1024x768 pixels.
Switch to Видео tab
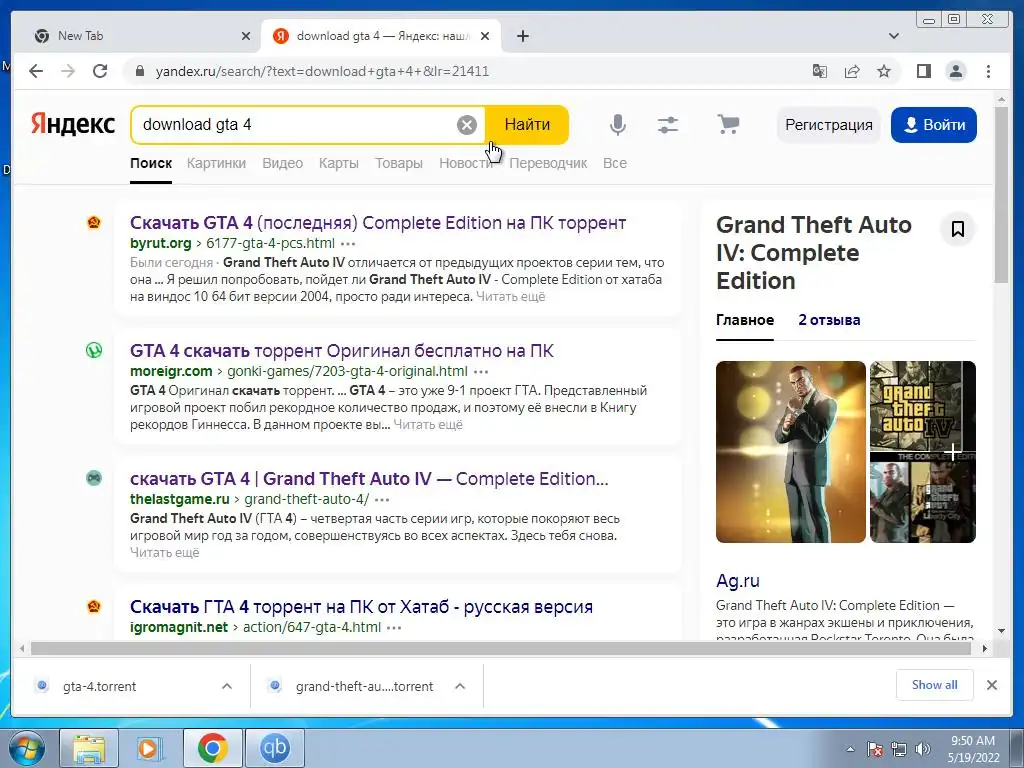click(x=282, y=163)
